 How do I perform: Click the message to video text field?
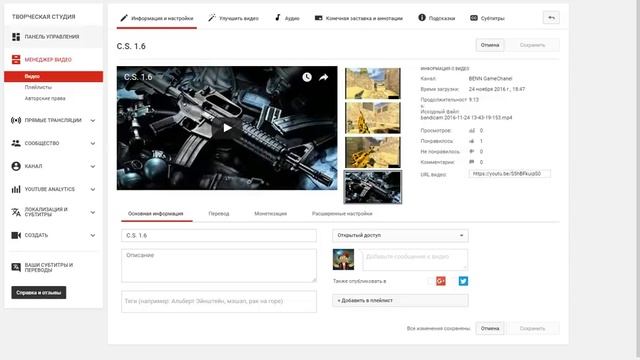(x=415, y=260)
